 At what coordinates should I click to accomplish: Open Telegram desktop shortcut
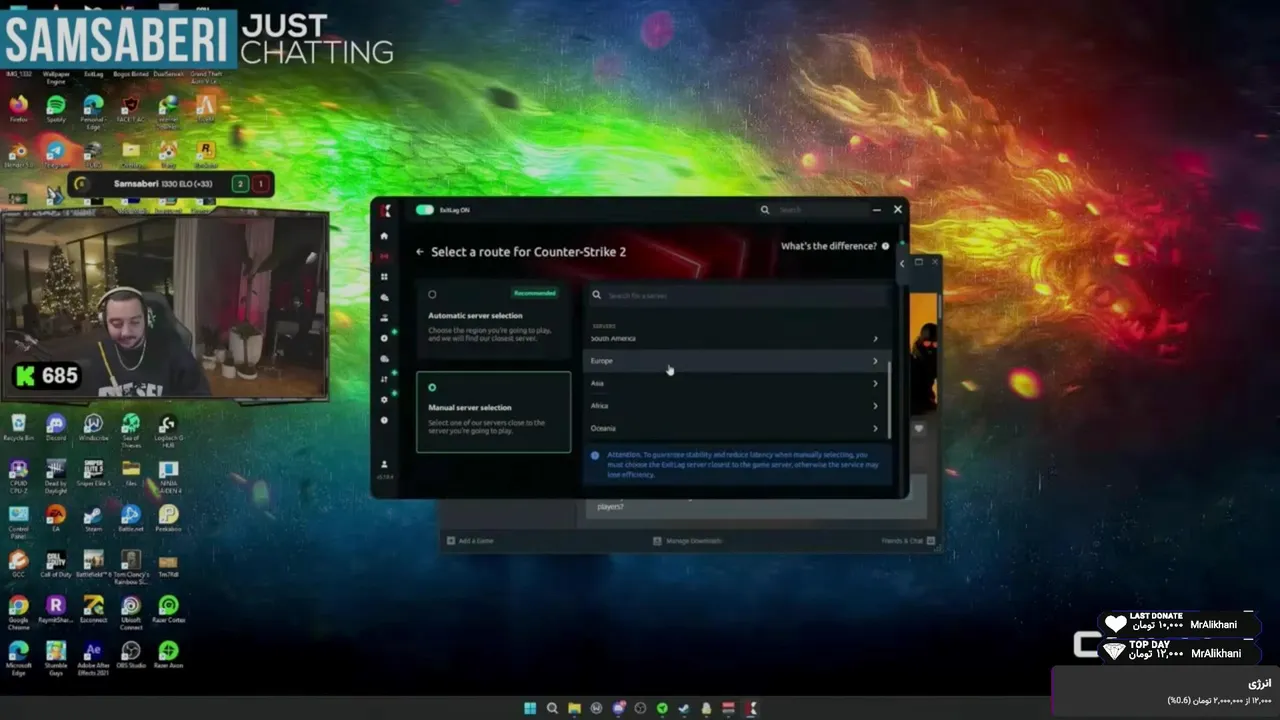point(56,154)
